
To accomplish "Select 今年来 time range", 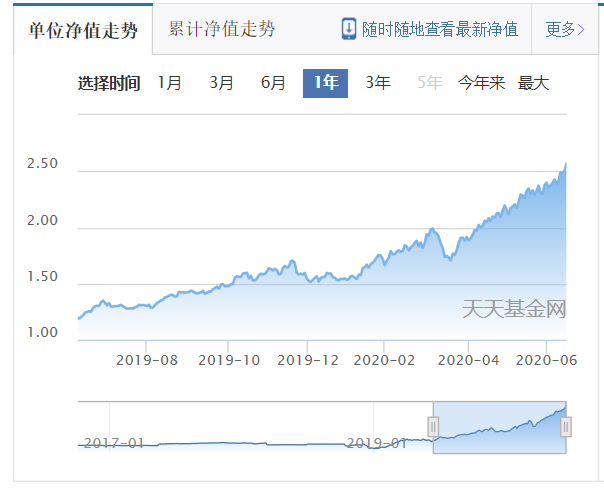I will click(x=482, y=83).
